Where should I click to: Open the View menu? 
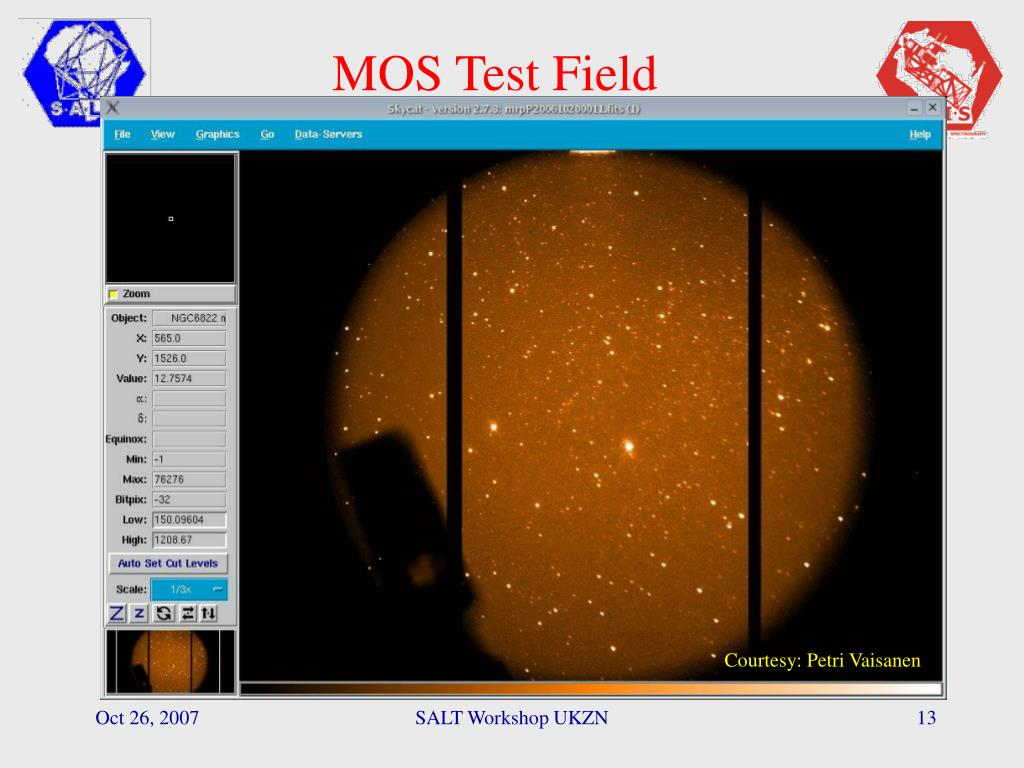163,134
